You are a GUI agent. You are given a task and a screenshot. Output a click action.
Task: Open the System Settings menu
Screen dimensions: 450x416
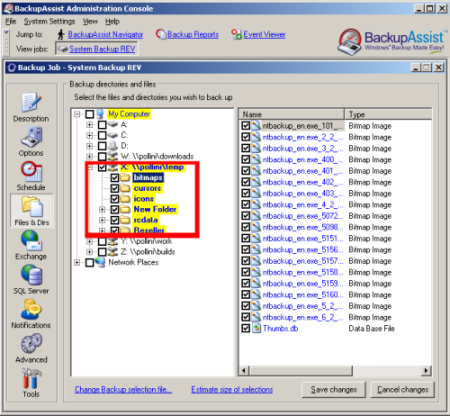click(50, 22)
